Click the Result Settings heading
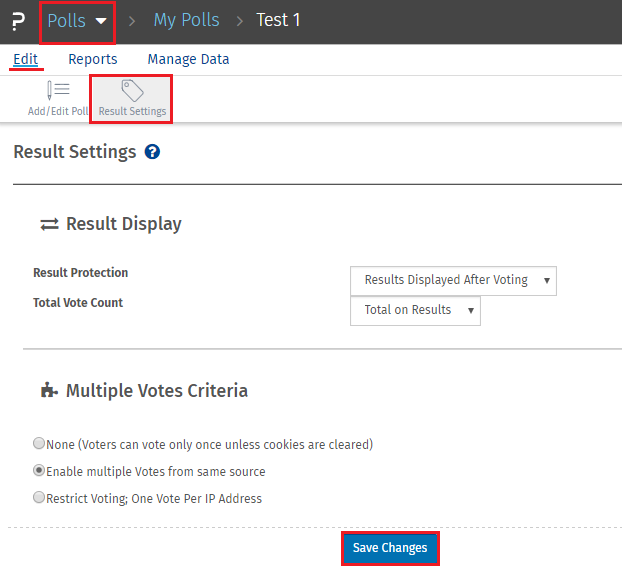Screen dimensions: 622x581 [x=75, y=152]
